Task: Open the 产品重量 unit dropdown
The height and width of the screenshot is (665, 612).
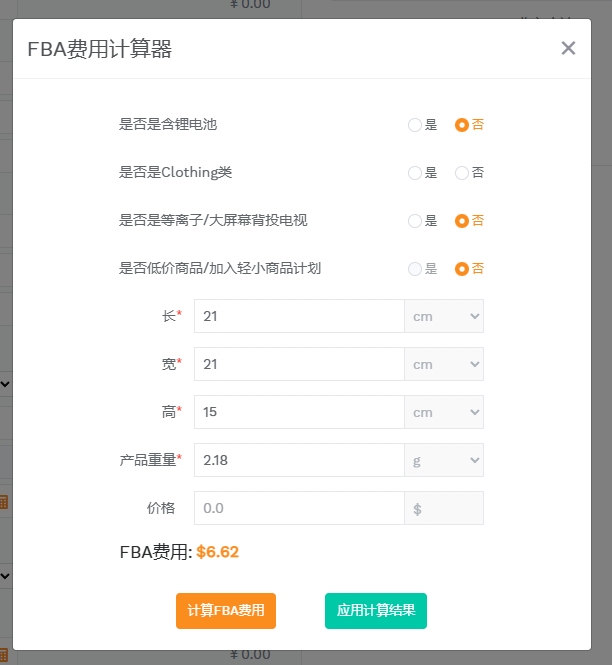Action: 444,460
